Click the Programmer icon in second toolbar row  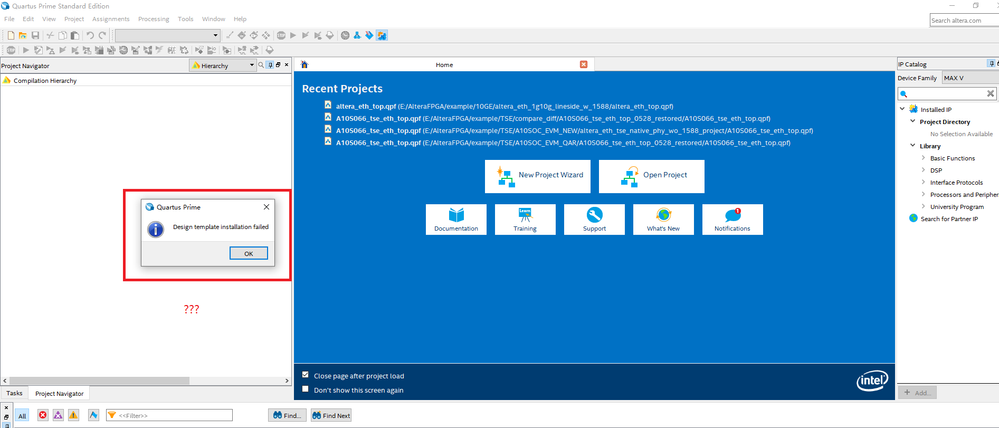point(270,50)
